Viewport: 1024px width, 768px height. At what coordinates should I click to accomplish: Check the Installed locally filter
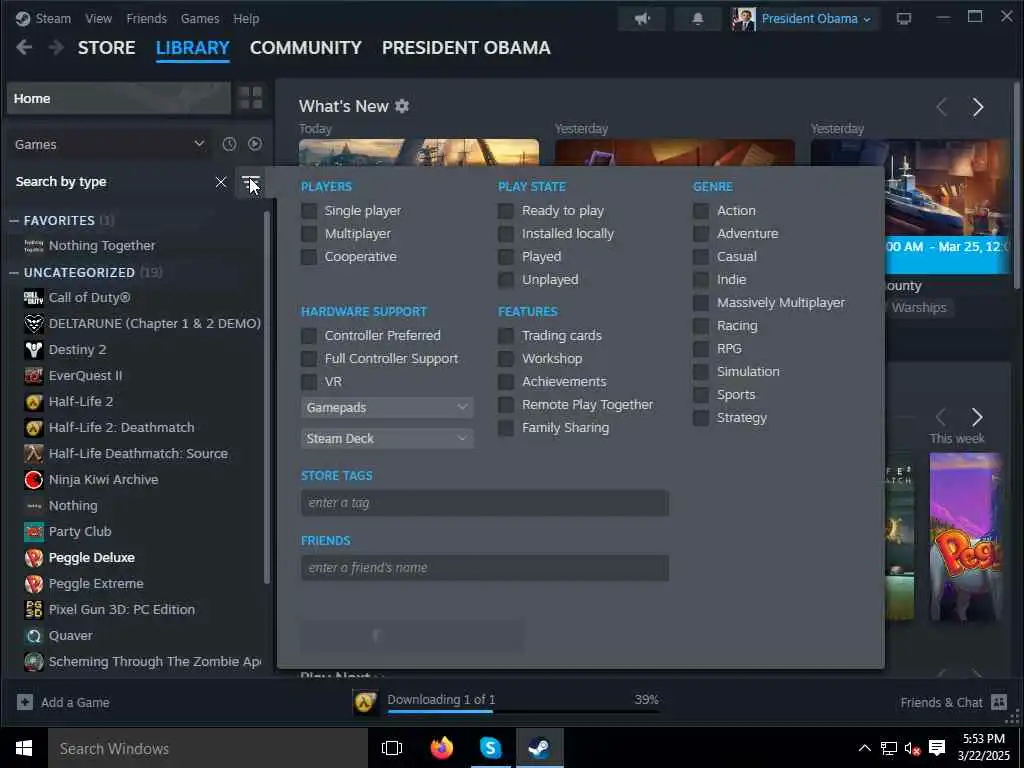pos(505,234)
